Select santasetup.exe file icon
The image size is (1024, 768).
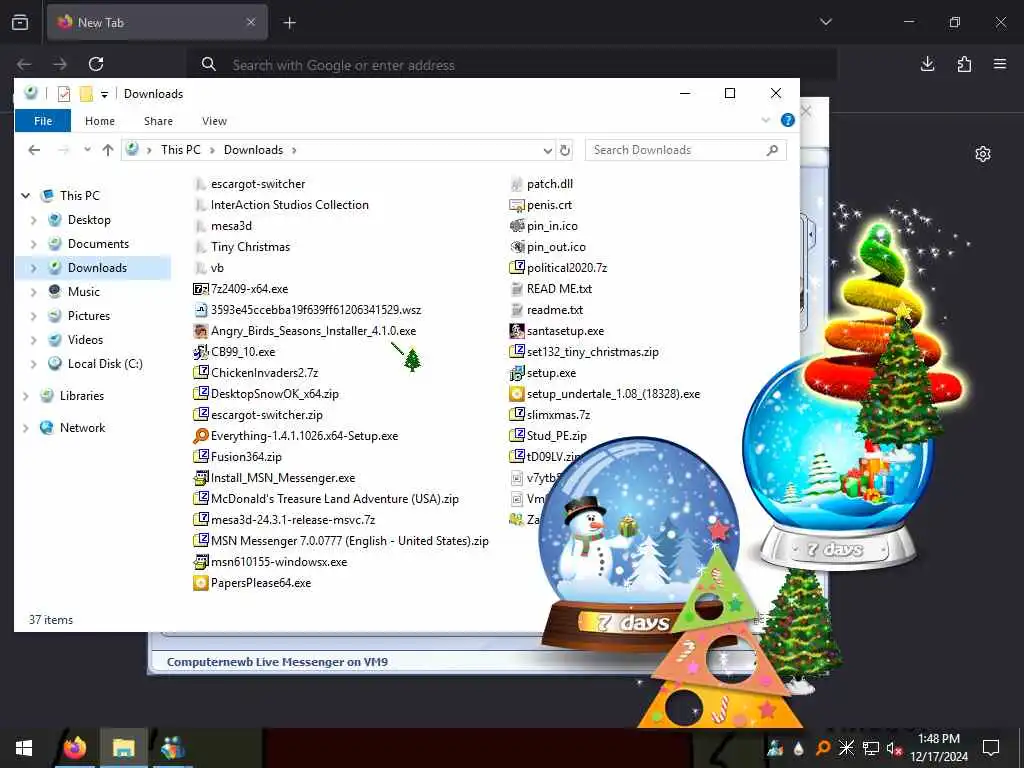click(x=517, y=331)
